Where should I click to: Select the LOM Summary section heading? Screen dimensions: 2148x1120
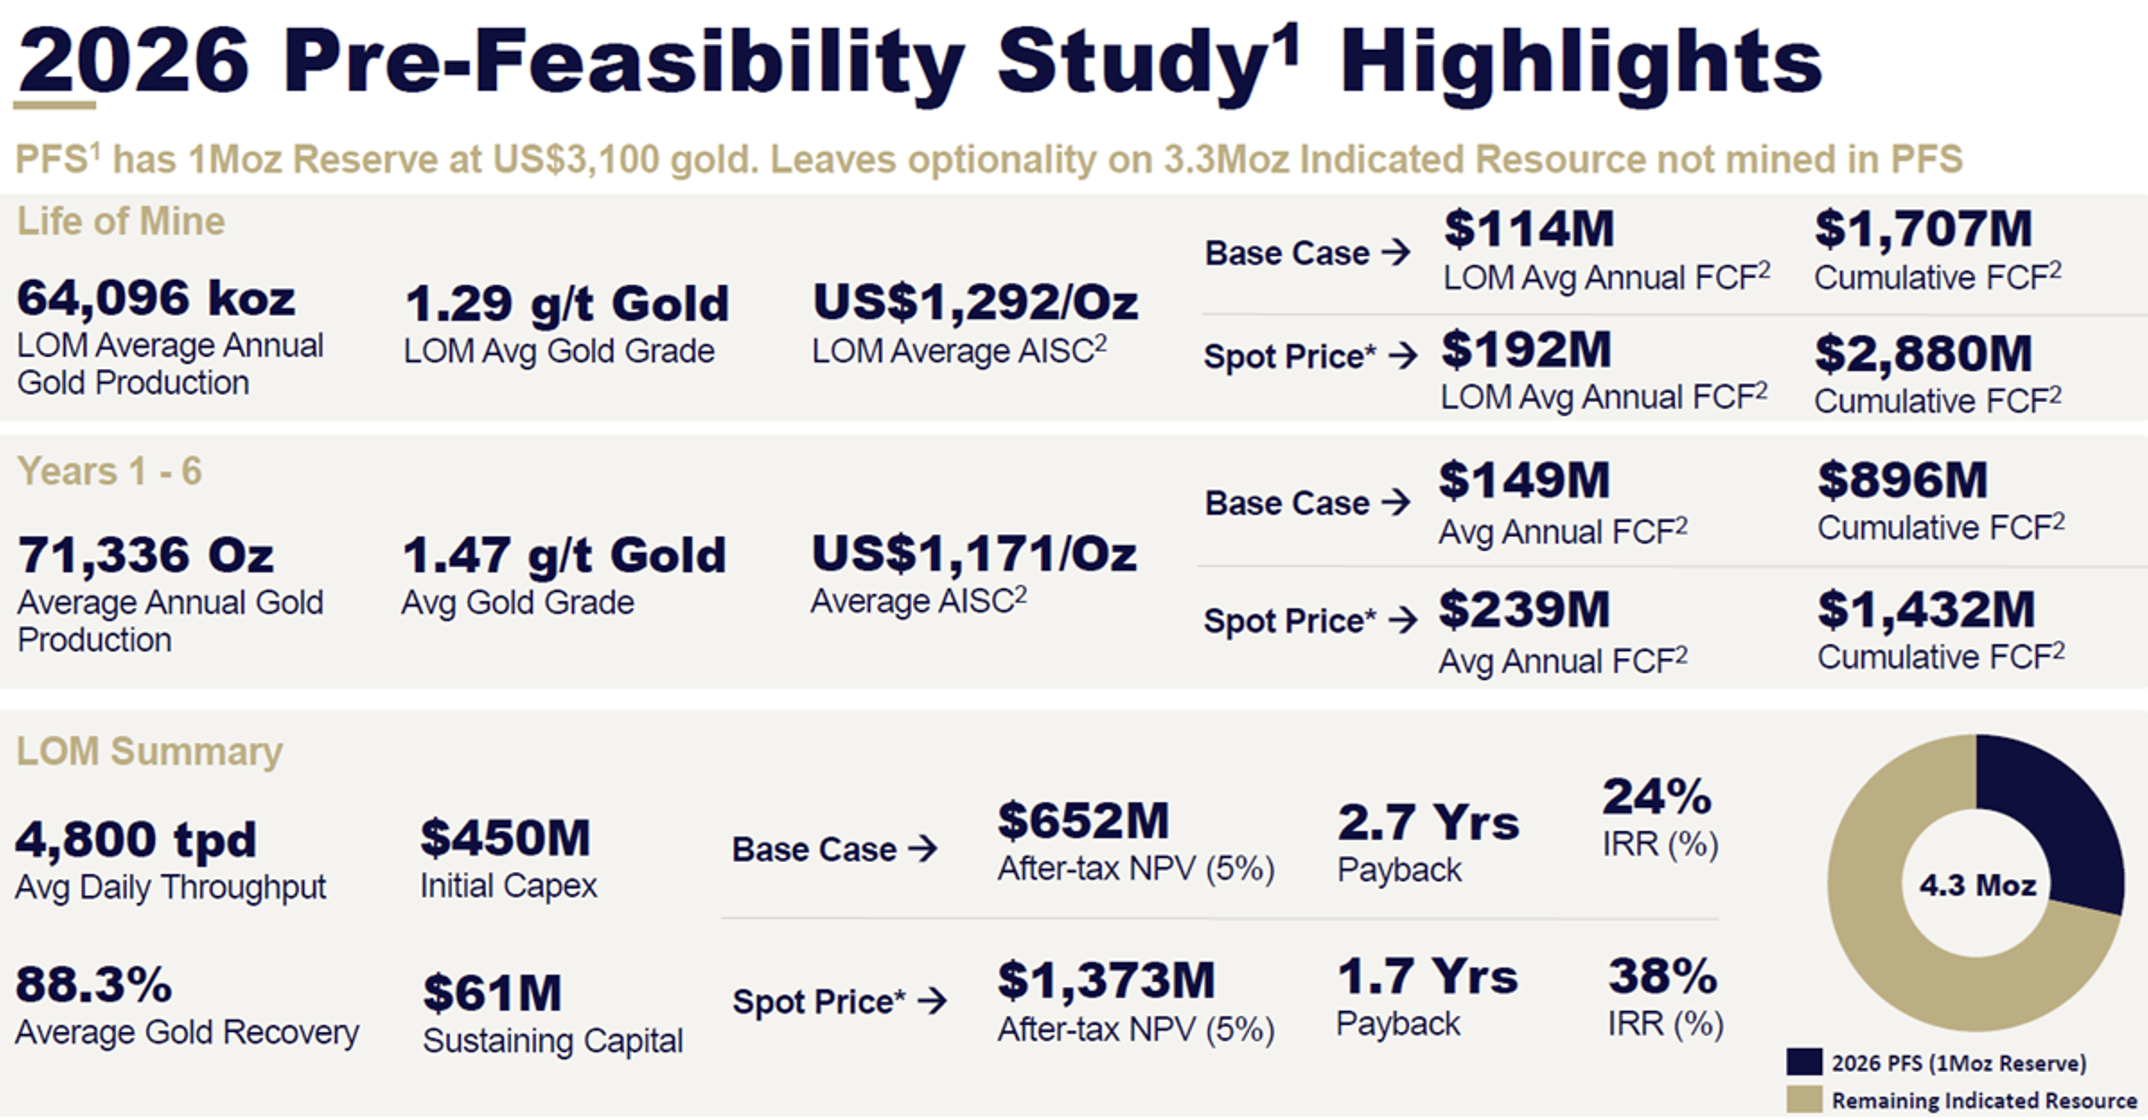coord(149,751)
